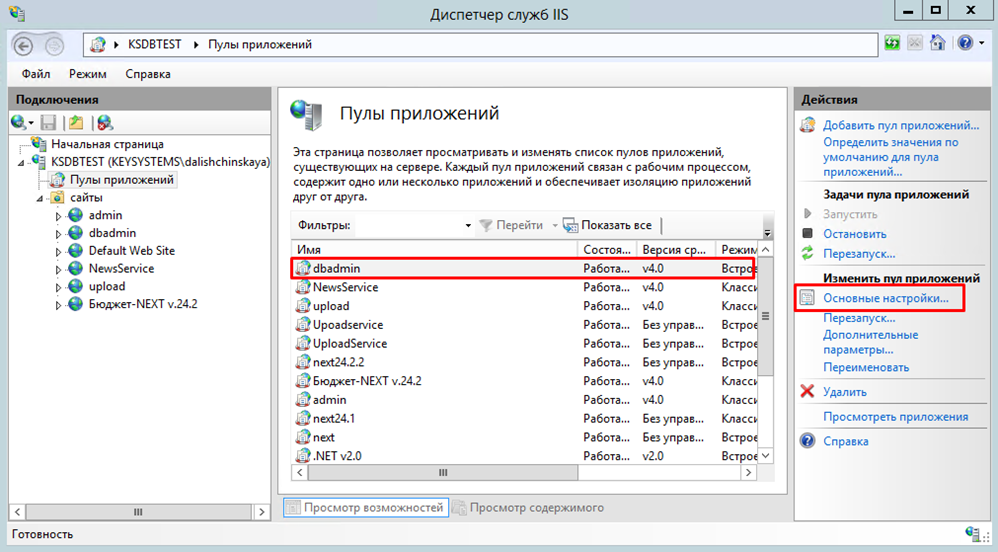Select the next24.1 pool row

[526, 418]
